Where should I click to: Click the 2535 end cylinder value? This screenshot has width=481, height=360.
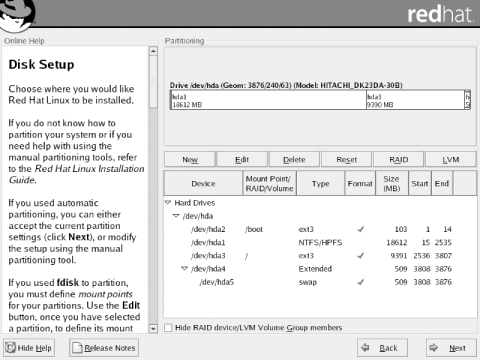pyautogui.click(x=443, y=242)
